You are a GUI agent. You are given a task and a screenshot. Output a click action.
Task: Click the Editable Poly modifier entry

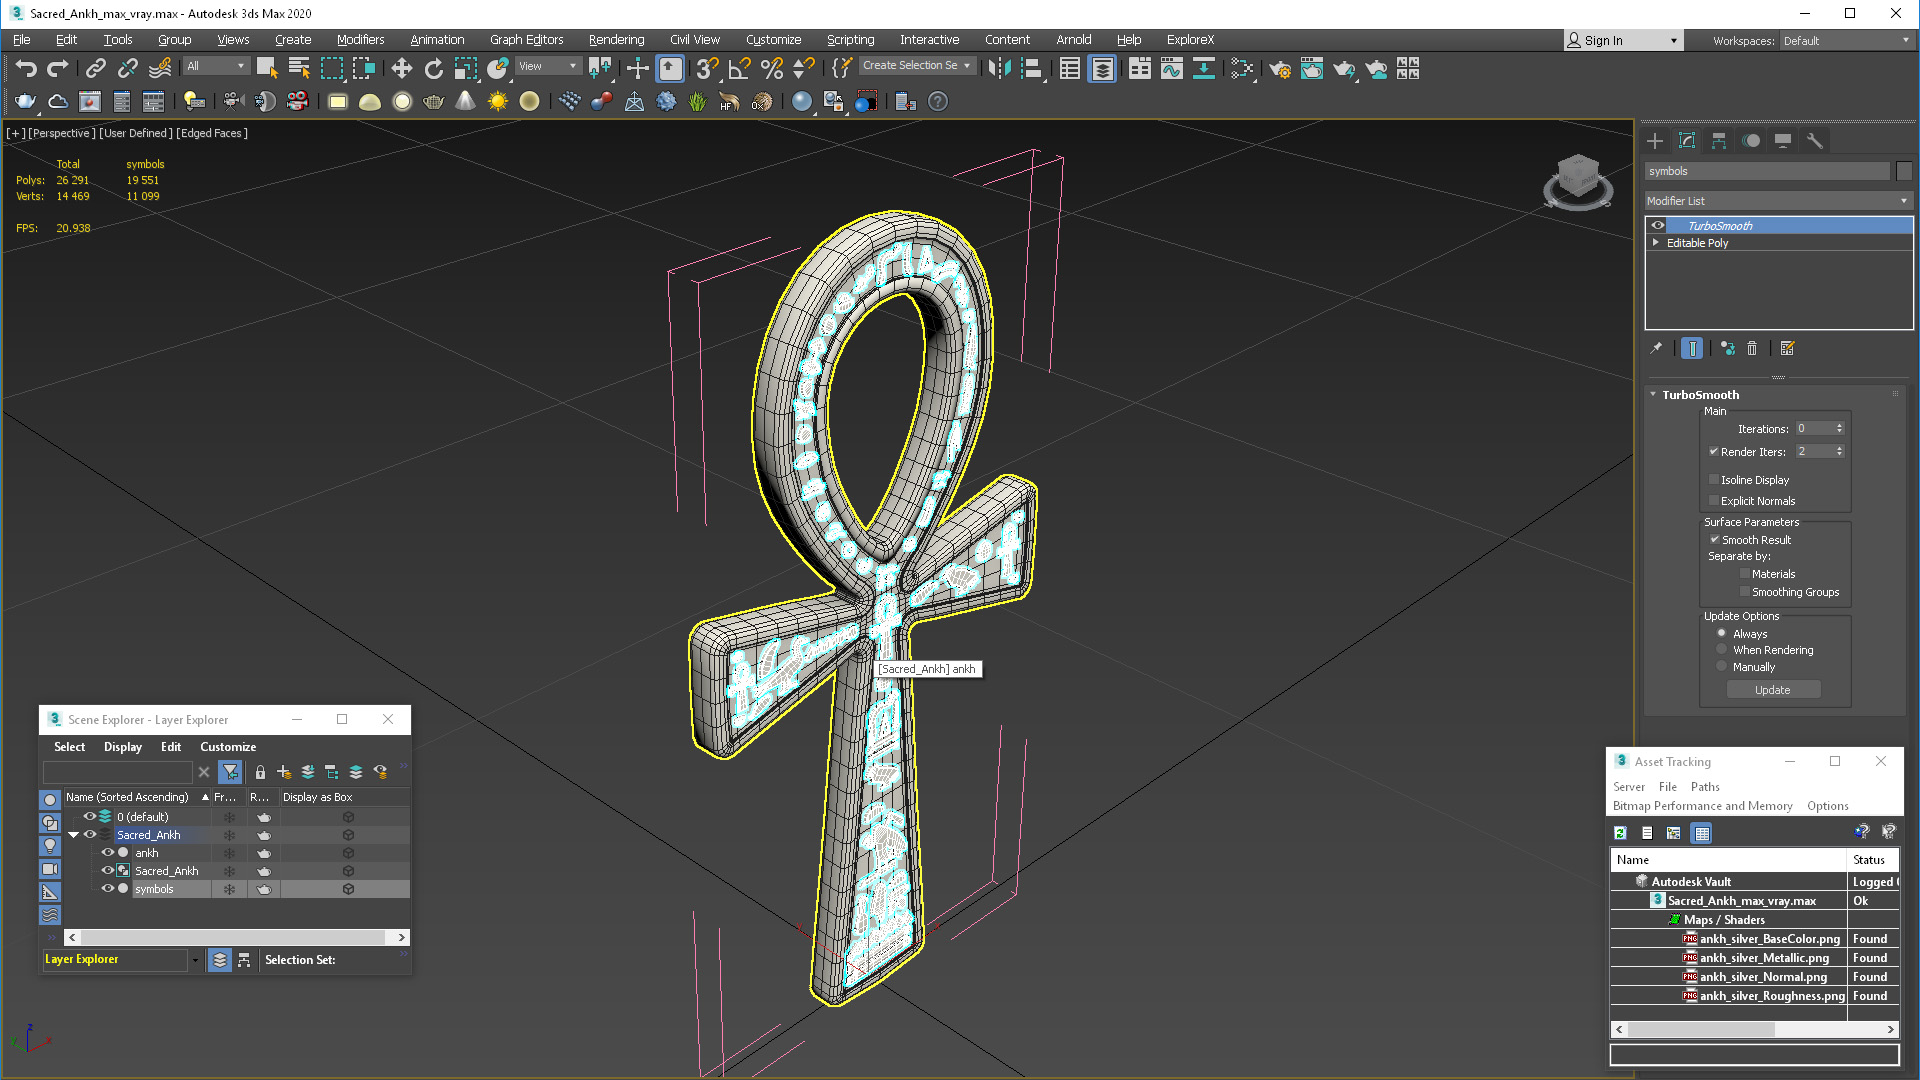coord(1700,243)
